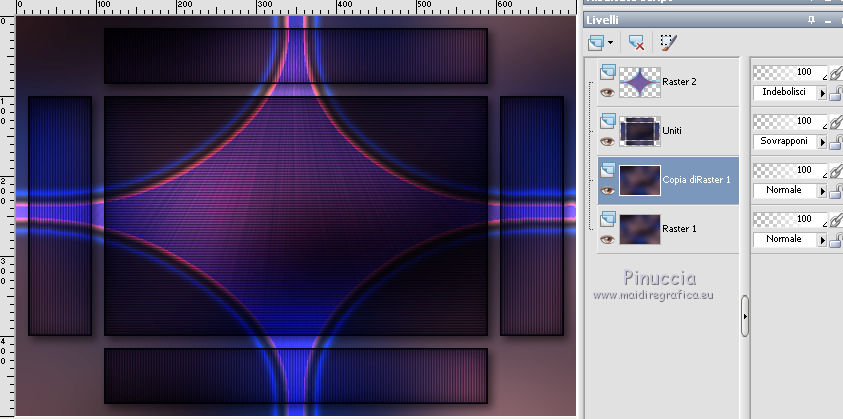The width and height of the screenshot is (843, 419).
Task: Adjust the Copia diRaster 1 opacity slider
Action: pos(789,171)
